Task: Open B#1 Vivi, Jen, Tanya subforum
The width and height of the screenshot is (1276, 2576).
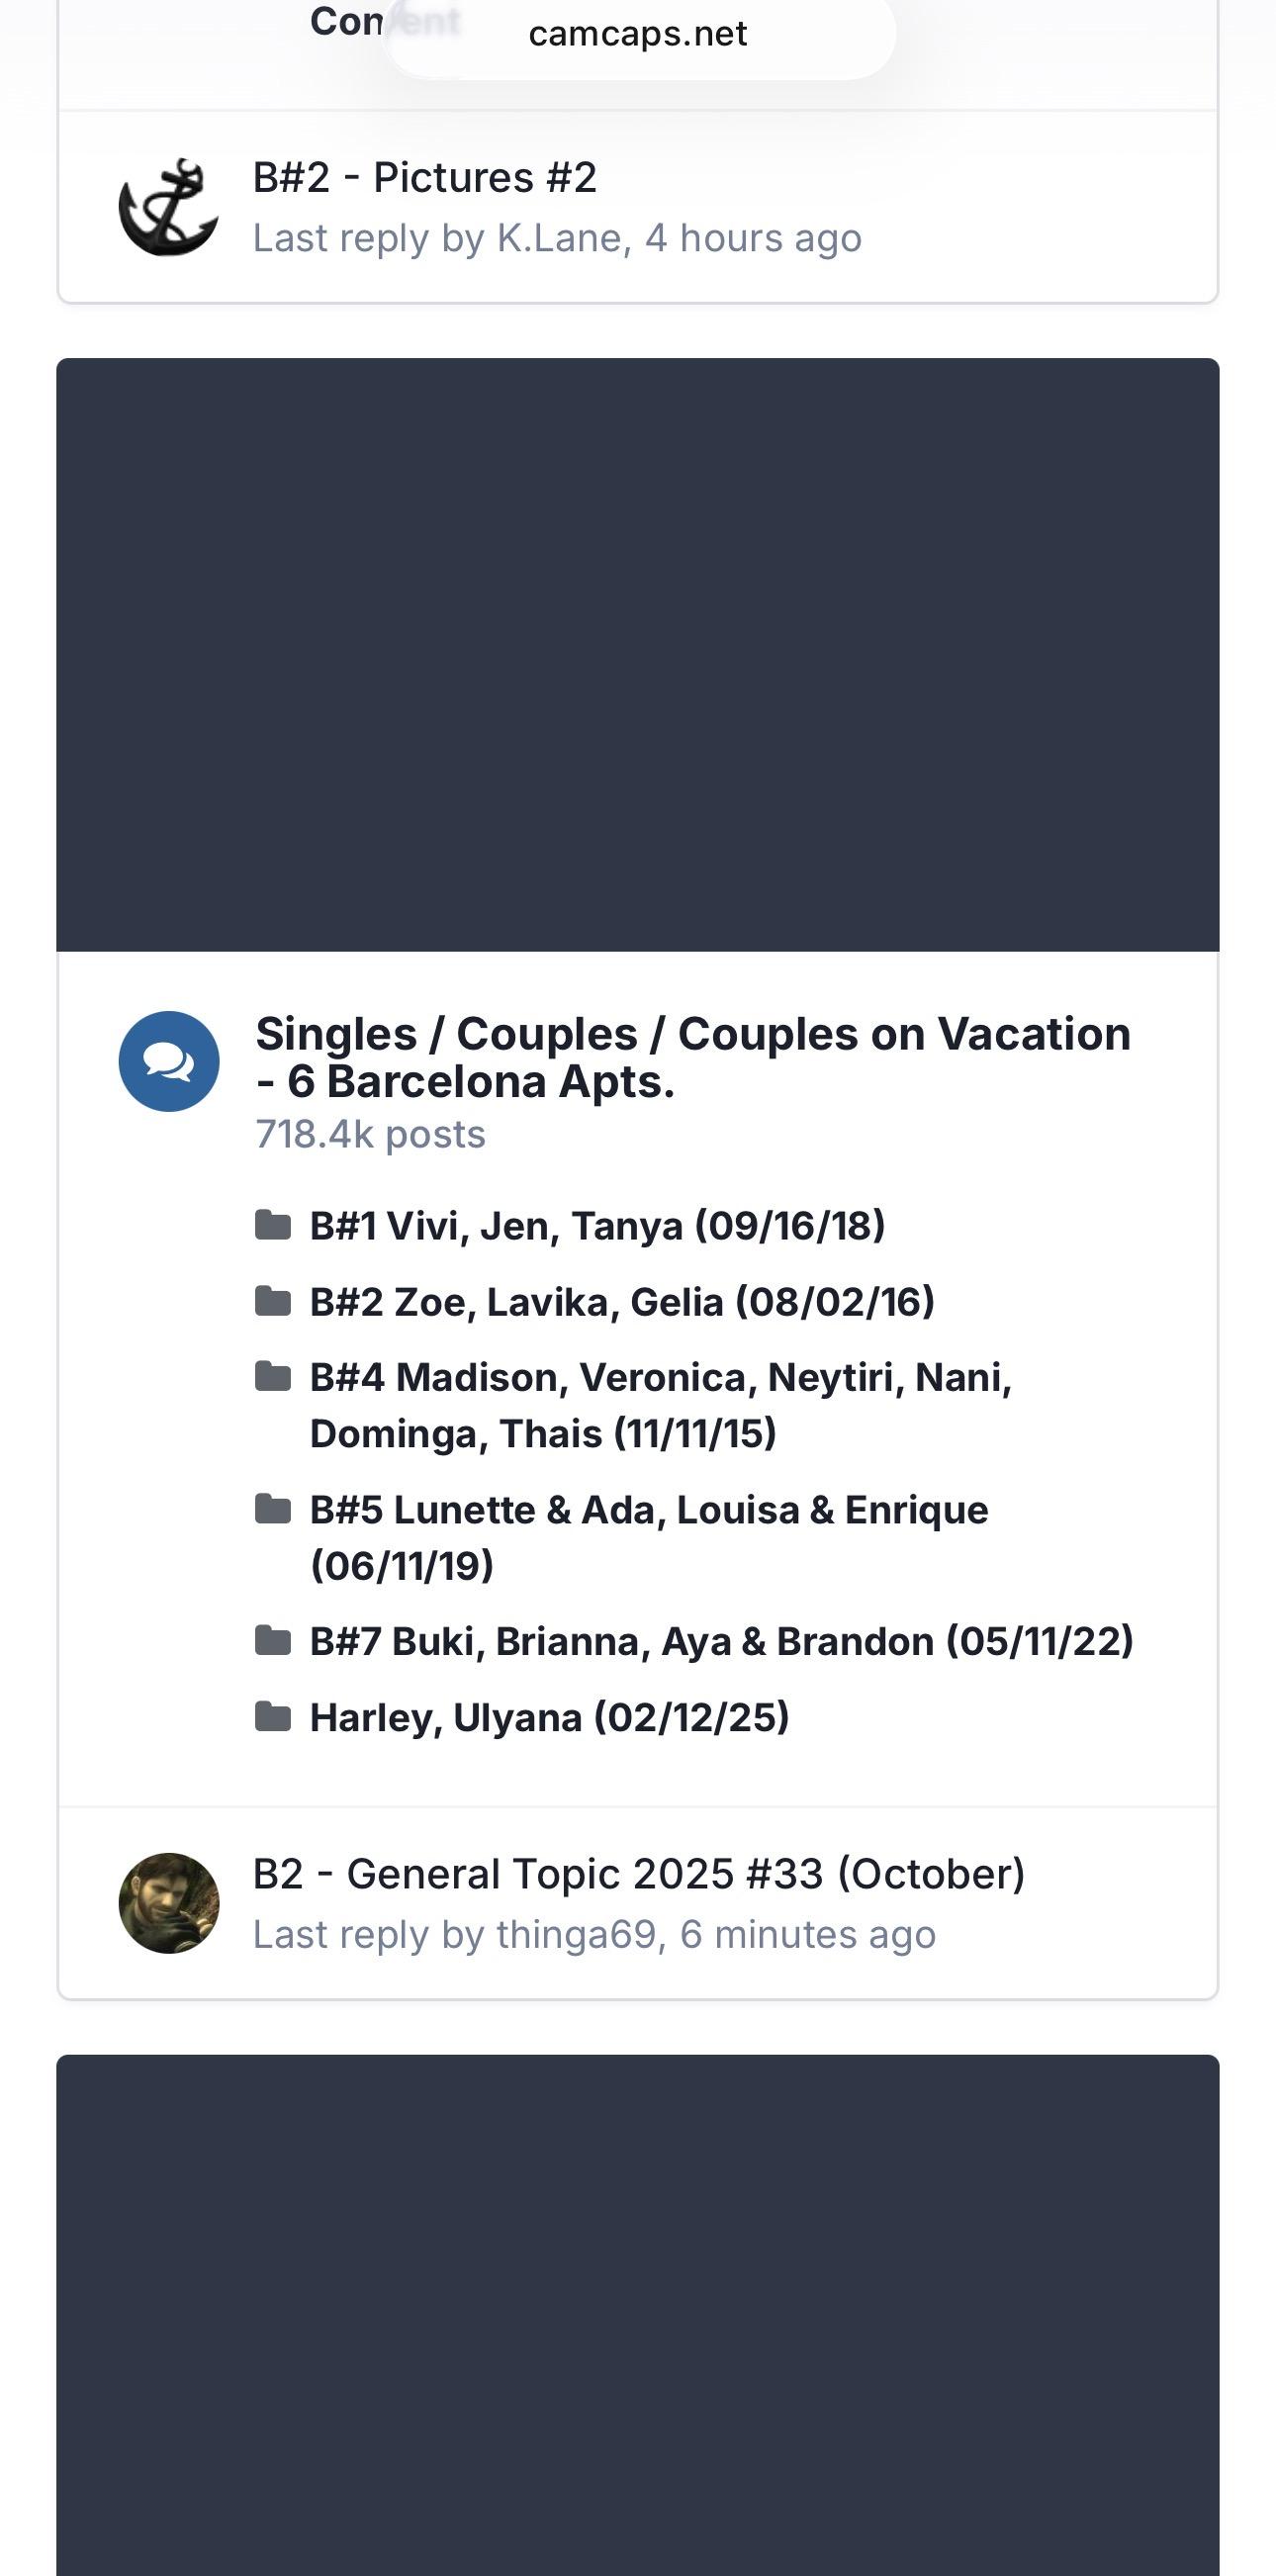Action: 597,1226
